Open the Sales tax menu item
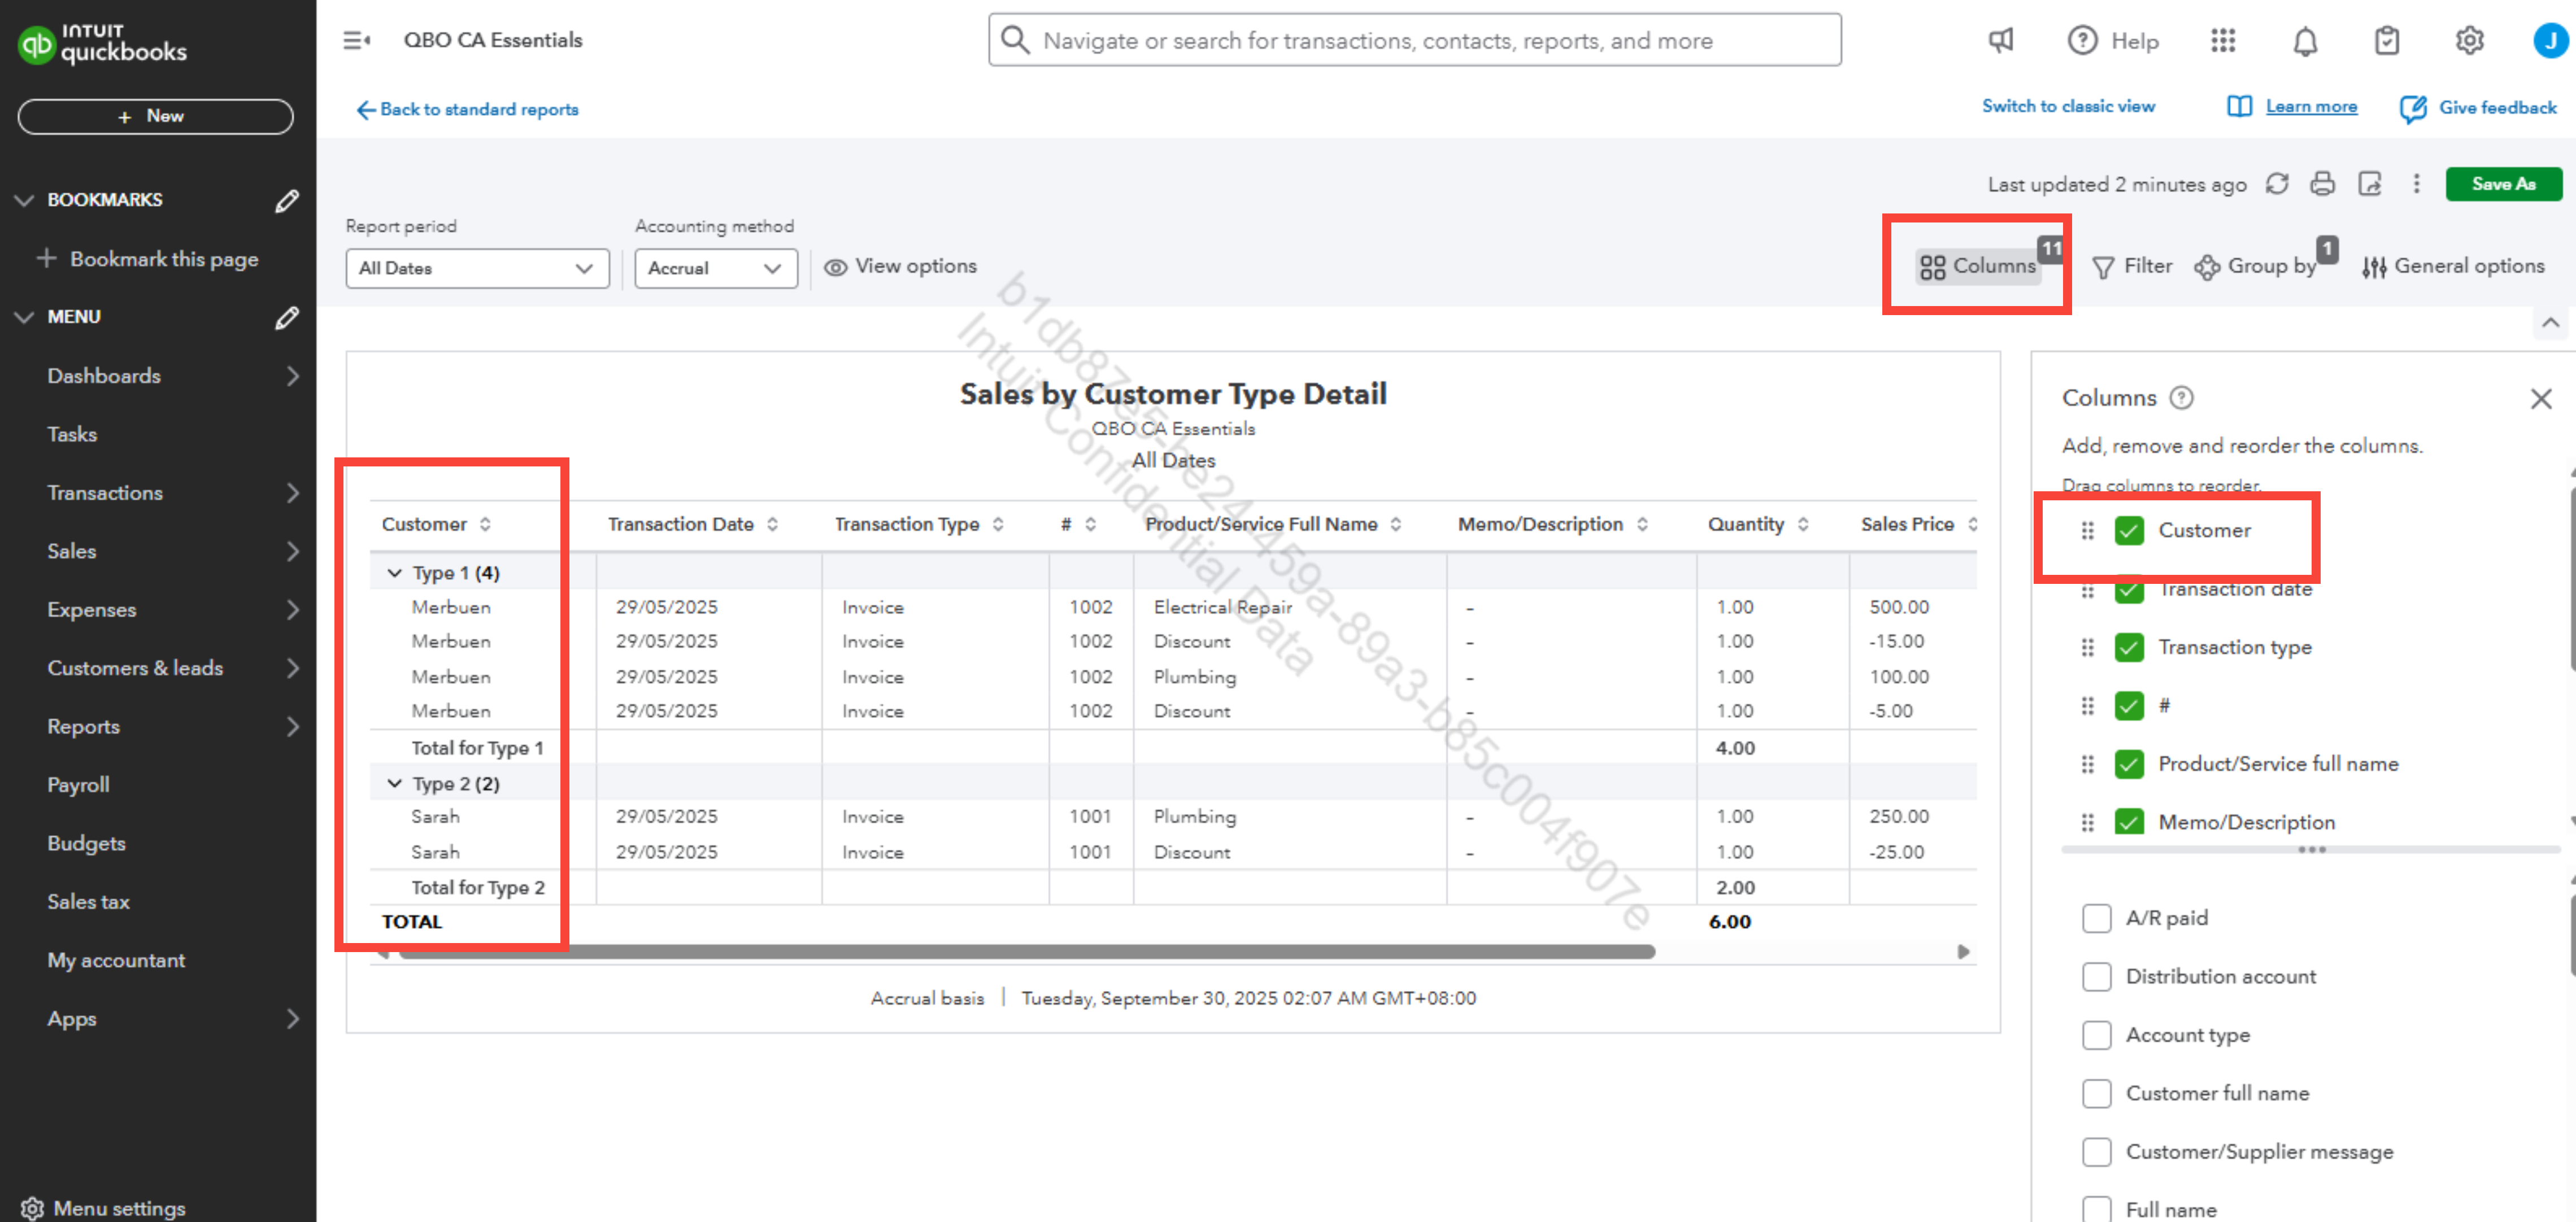Image resolution: width=2576 pixels, height=1222 pixels. 88,902
